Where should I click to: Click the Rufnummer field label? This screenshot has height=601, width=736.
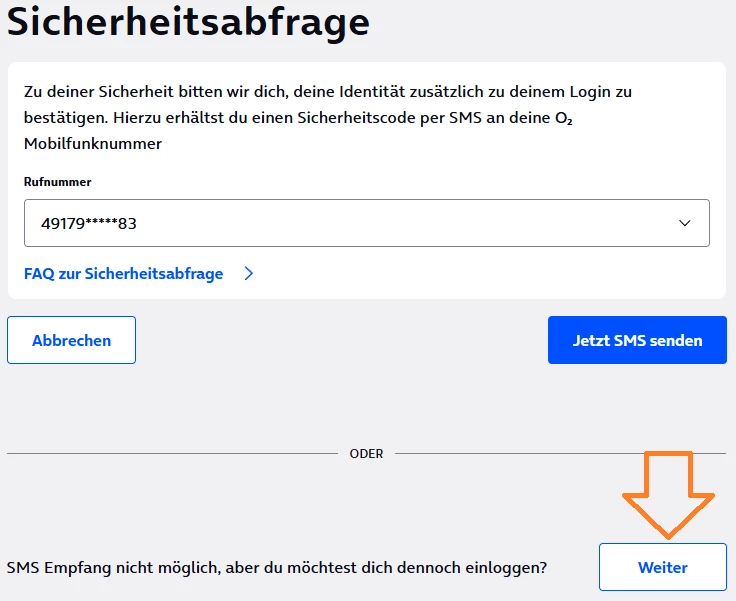[x=58, y=182]
